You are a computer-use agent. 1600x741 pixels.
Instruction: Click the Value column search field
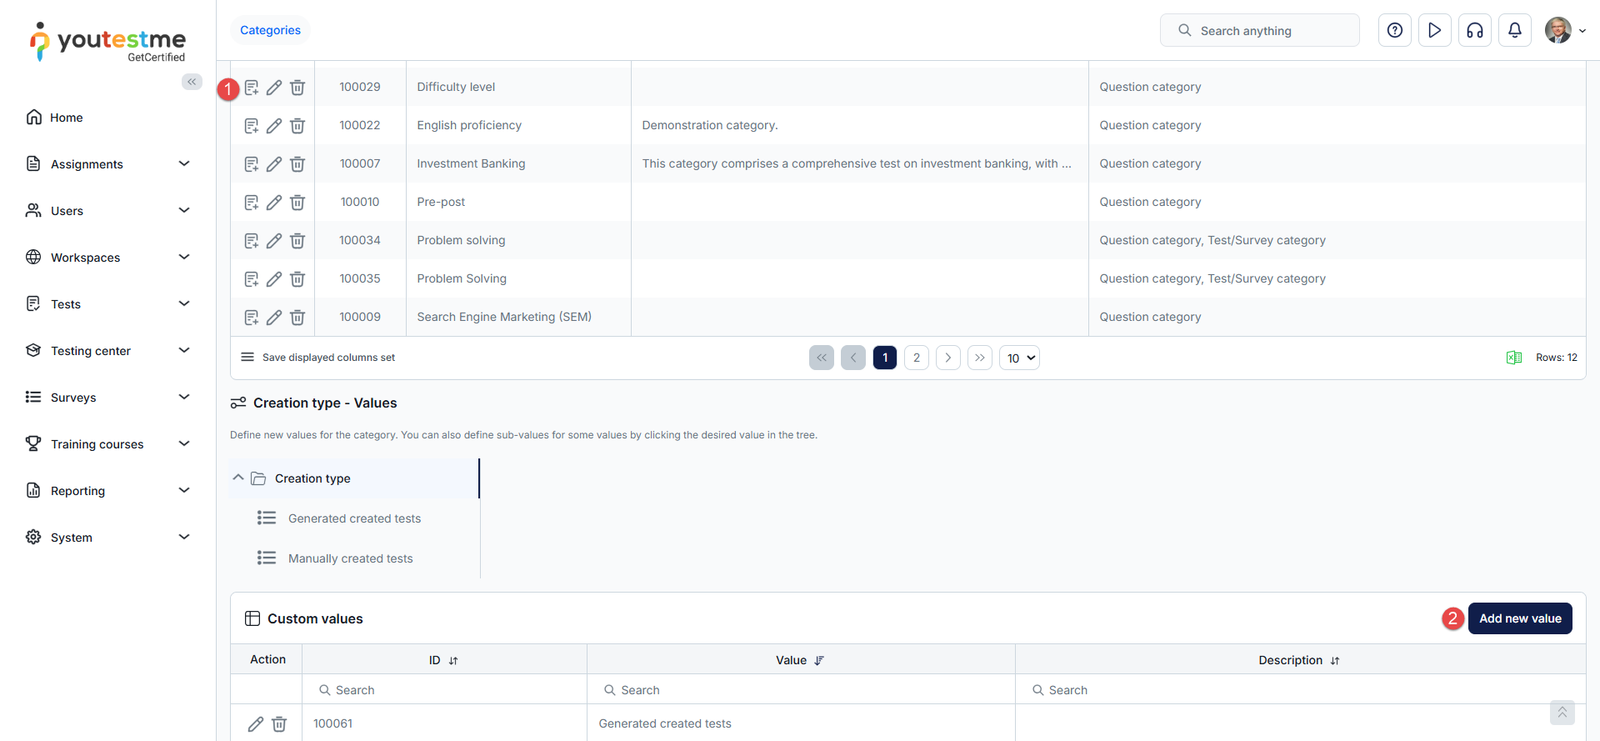pos(800,690)
